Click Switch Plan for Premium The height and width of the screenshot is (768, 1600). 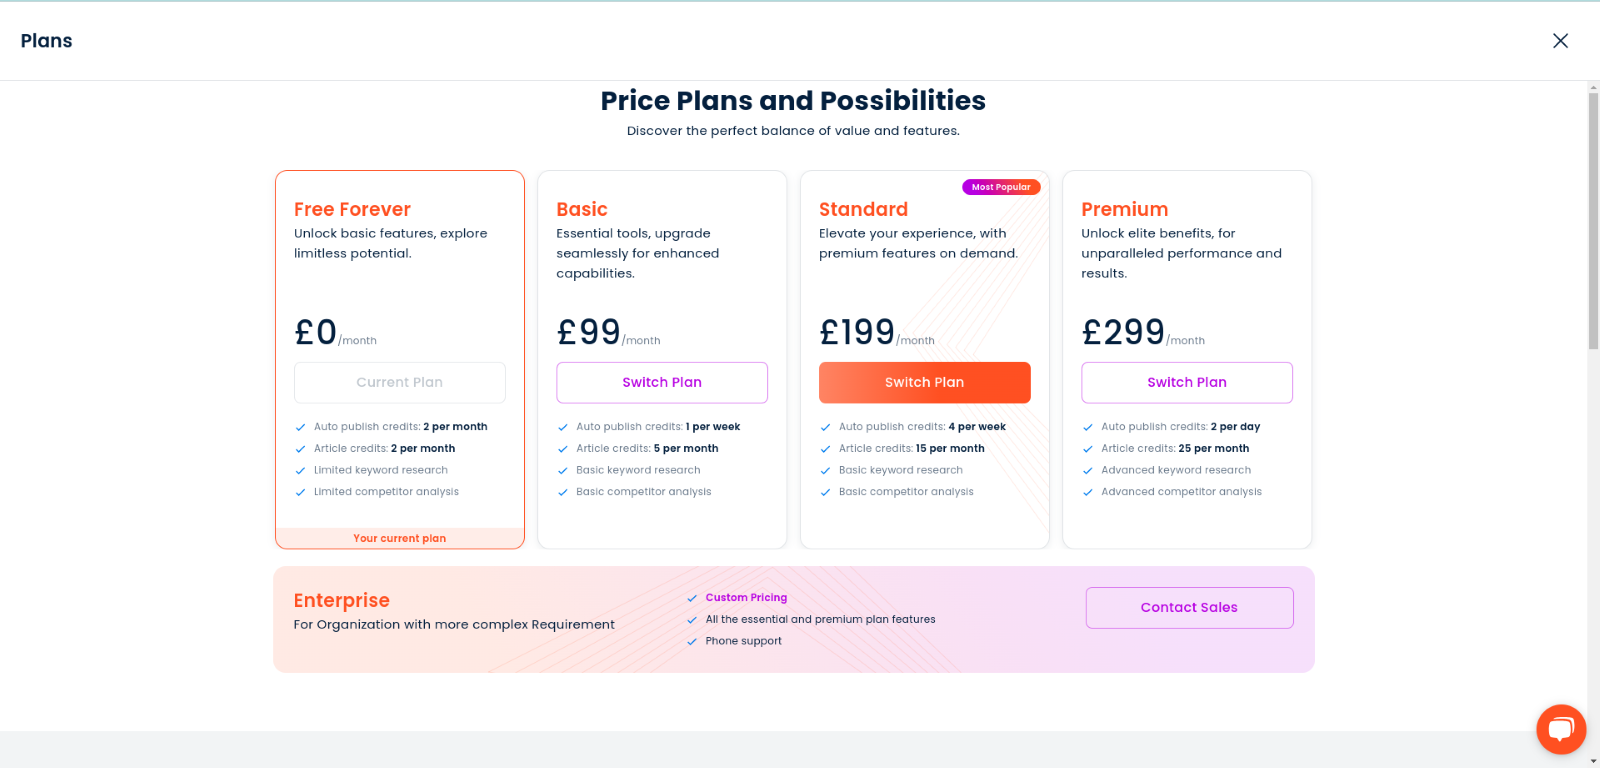(1186, 382)
